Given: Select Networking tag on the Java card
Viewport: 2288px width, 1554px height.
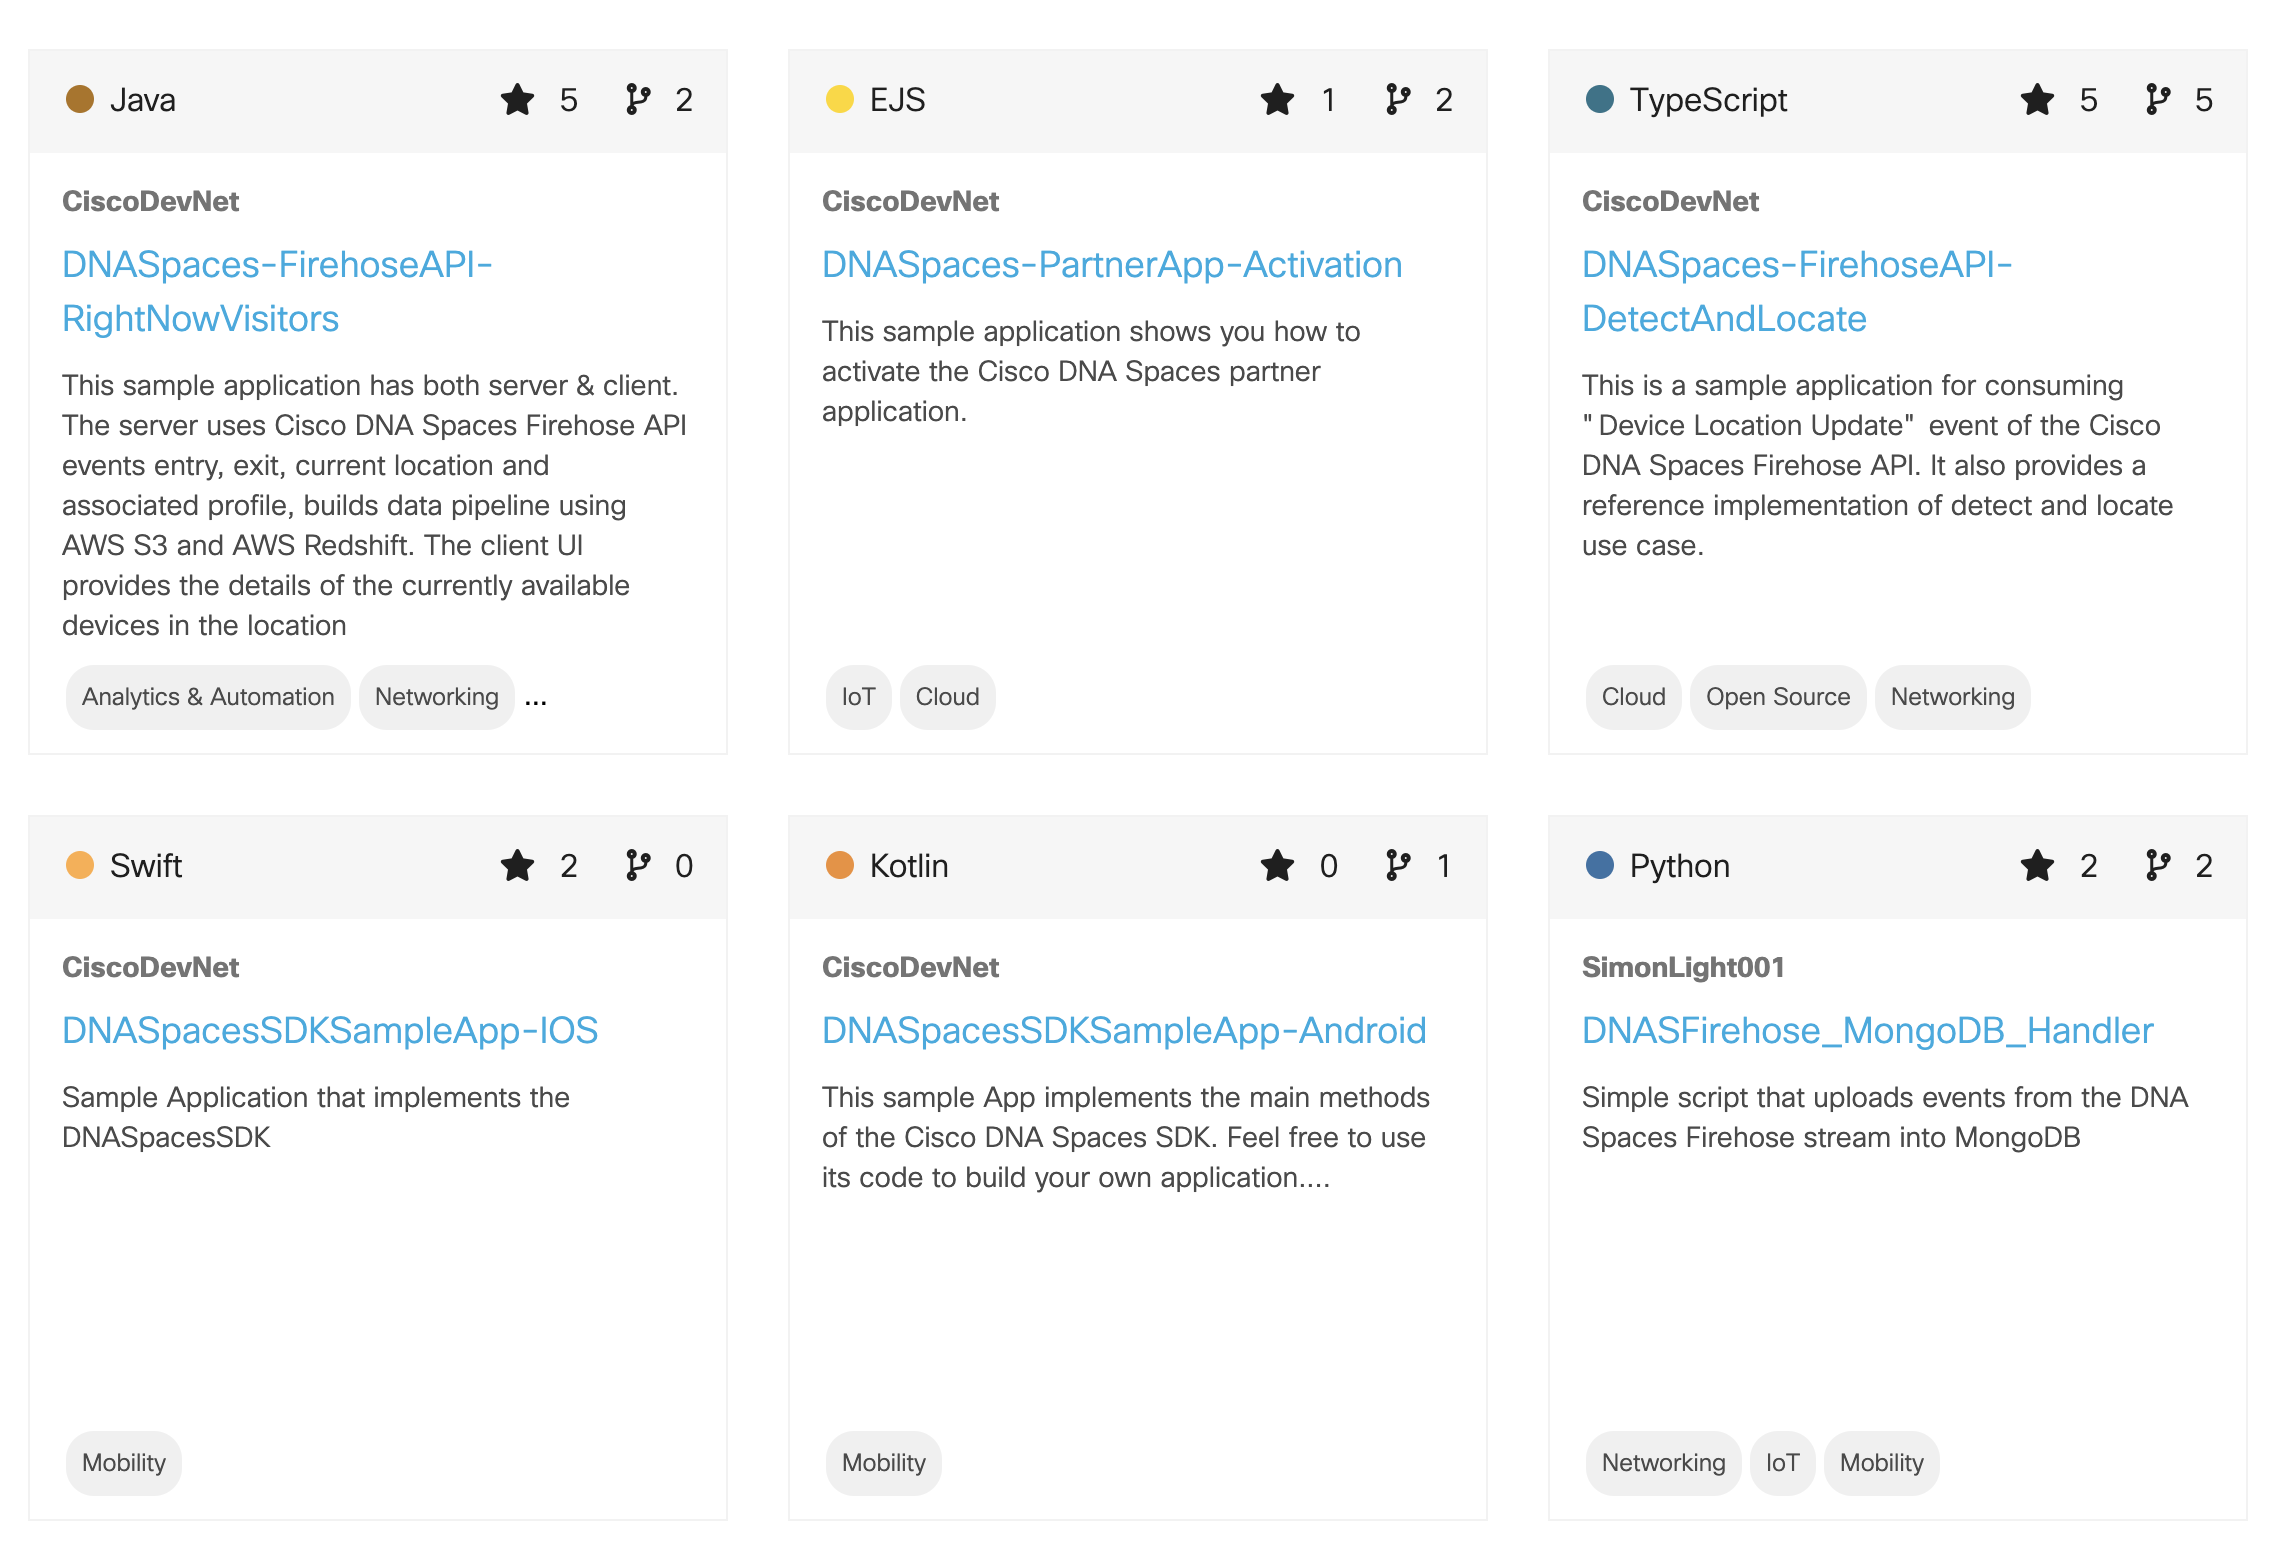Looking at the screenshot, I should (436, 697).
